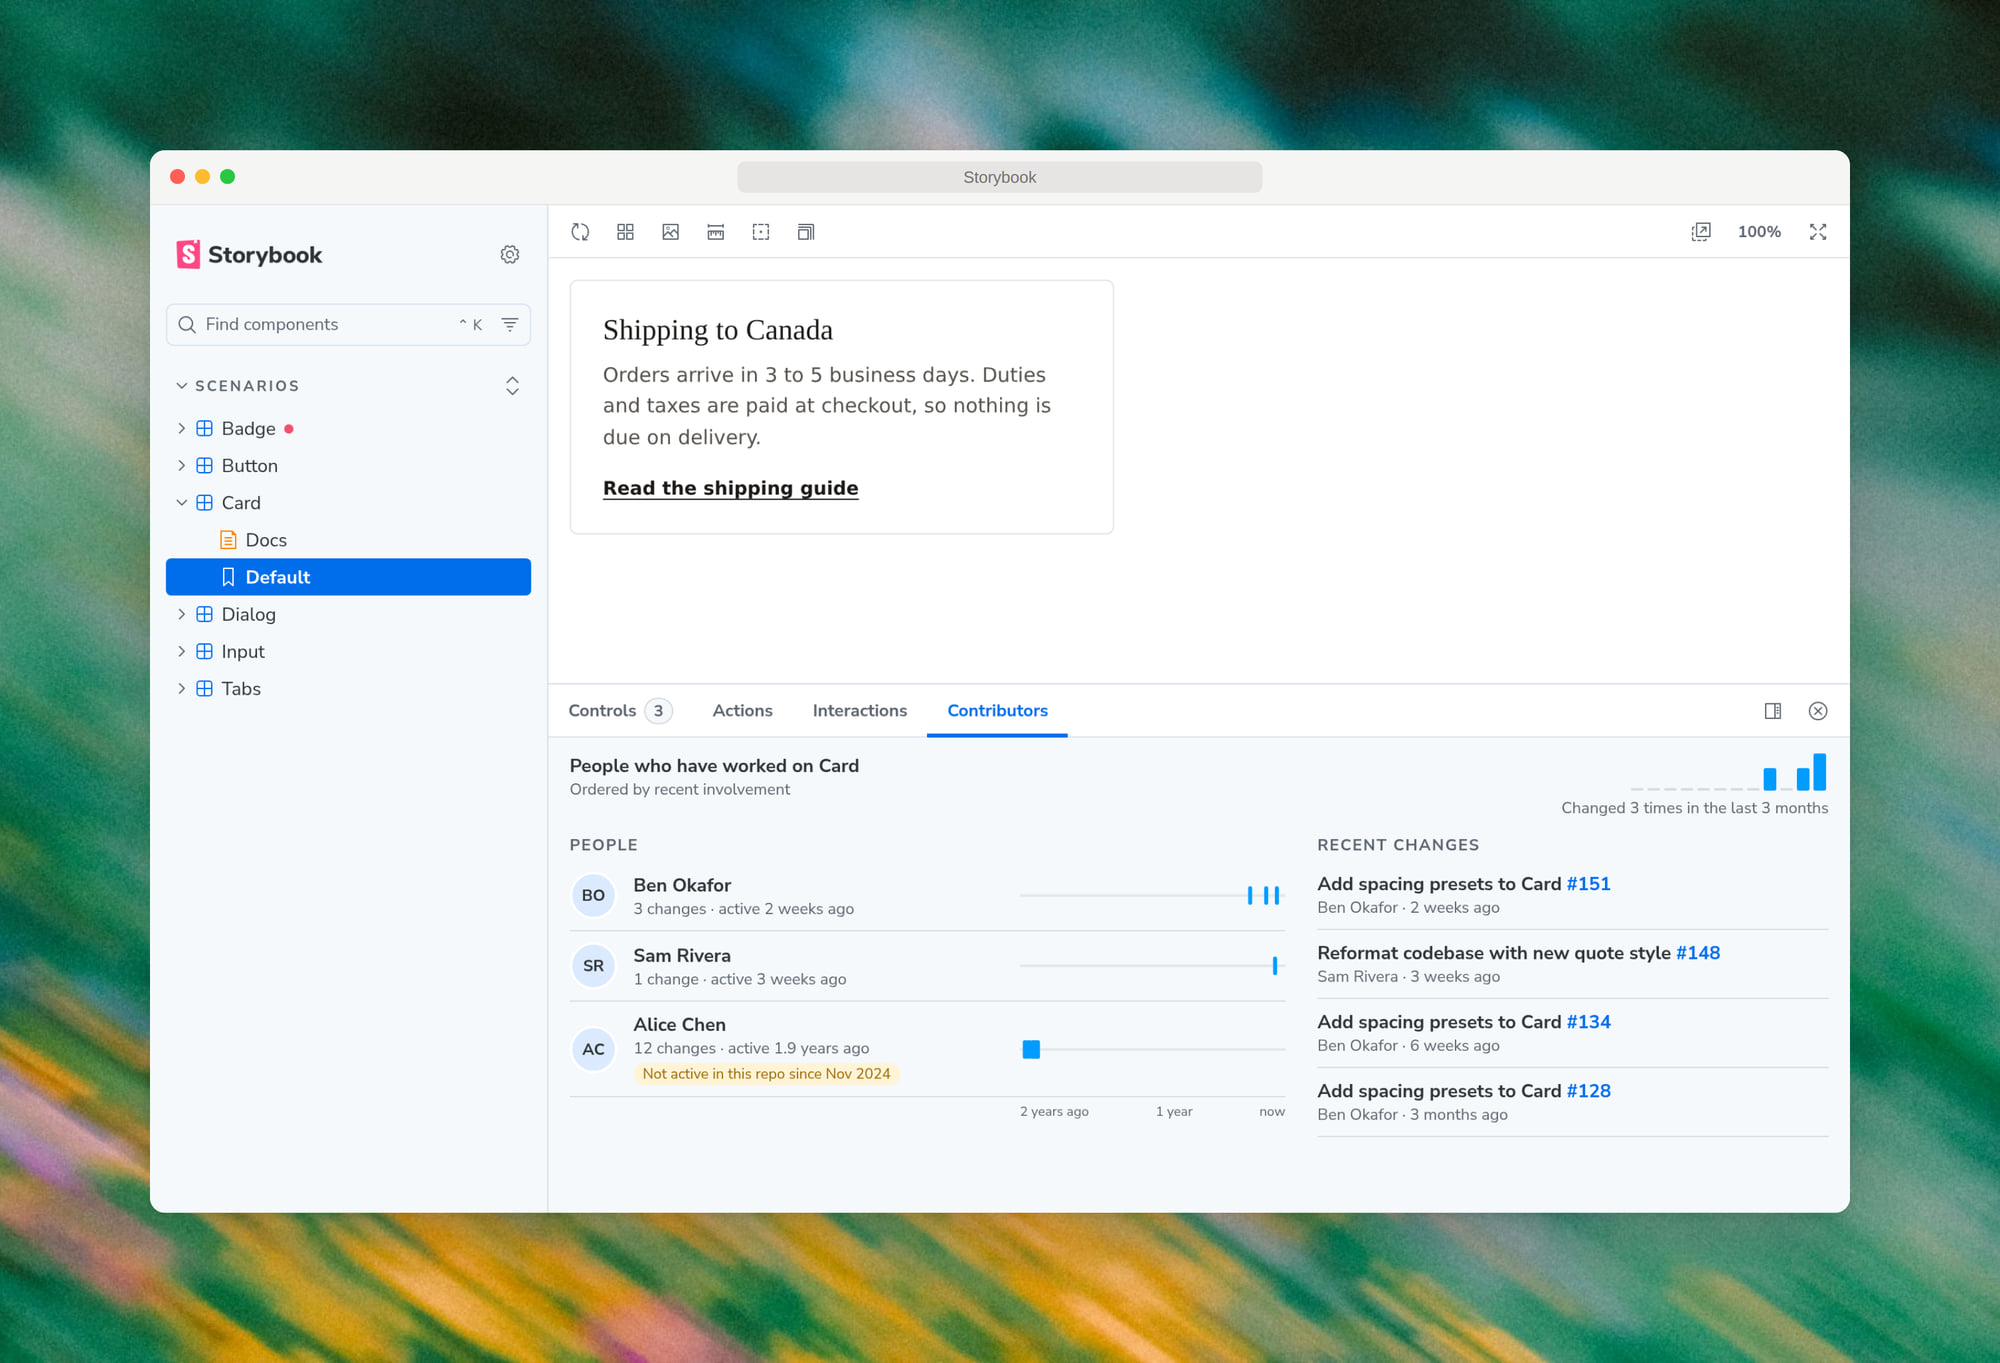This screenshot has width=2000, height=1363.
Task: Click the remount component reload icon
Action: pos(580,232)
